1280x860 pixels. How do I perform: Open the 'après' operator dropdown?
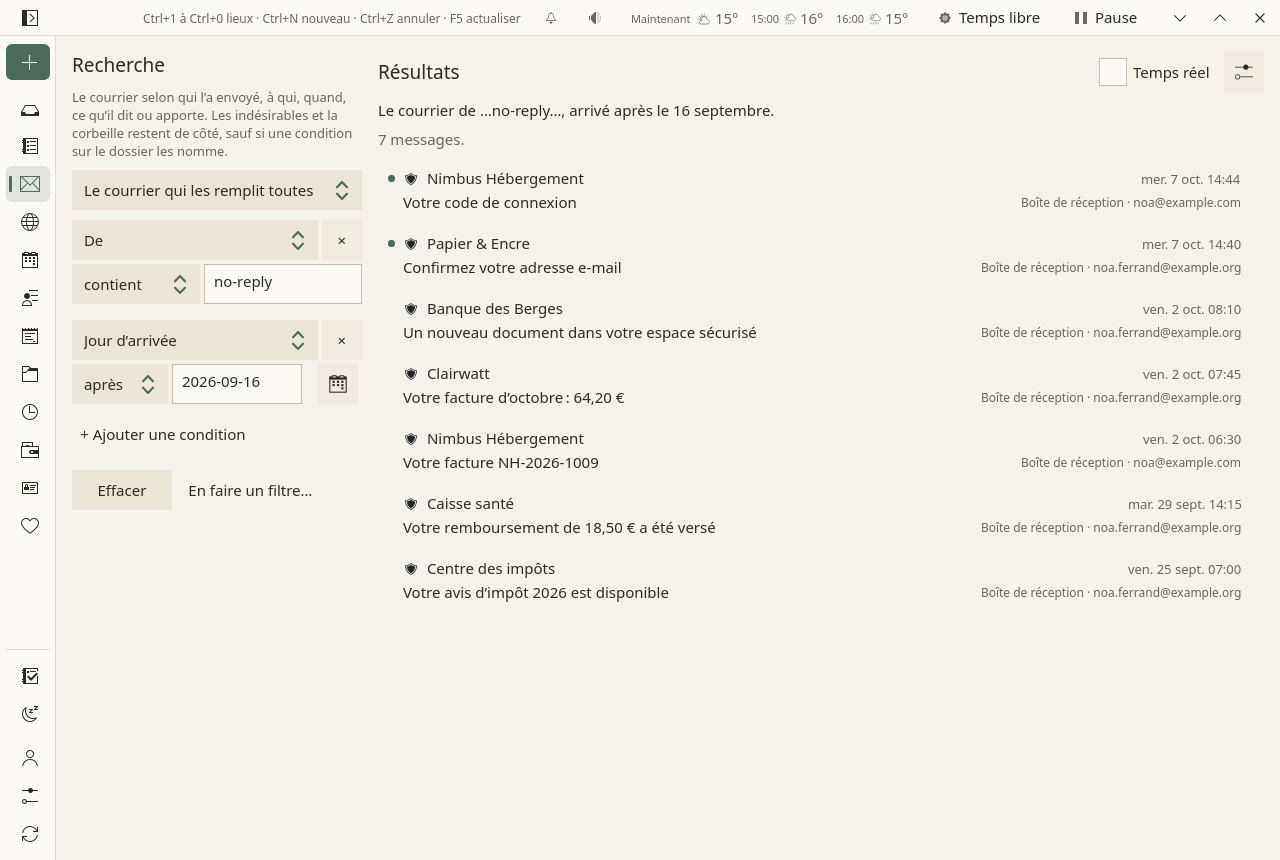120,384
